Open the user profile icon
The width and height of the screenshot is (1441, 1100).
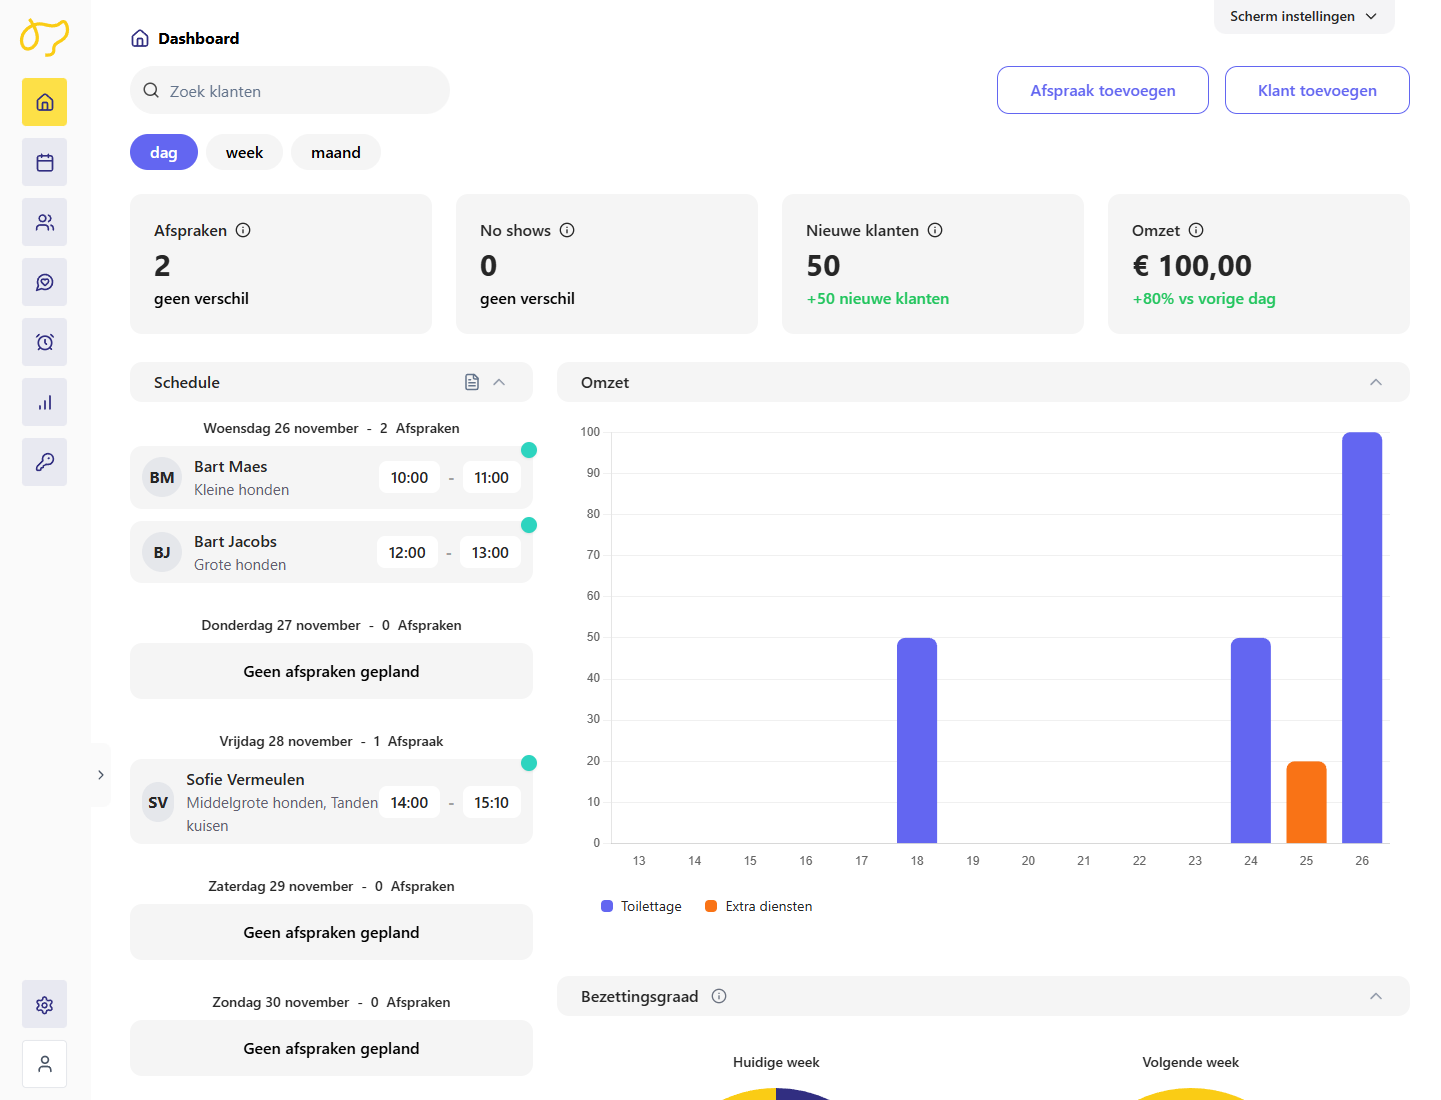pyautogui.click(x=45, y=1064)
